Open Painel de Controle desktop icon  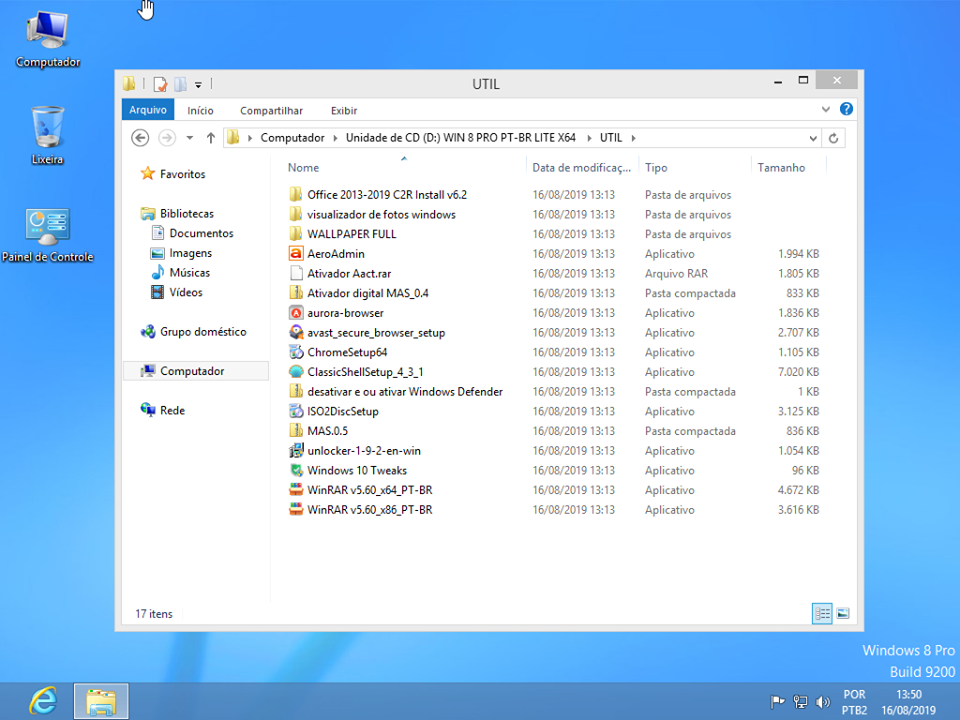48,236
